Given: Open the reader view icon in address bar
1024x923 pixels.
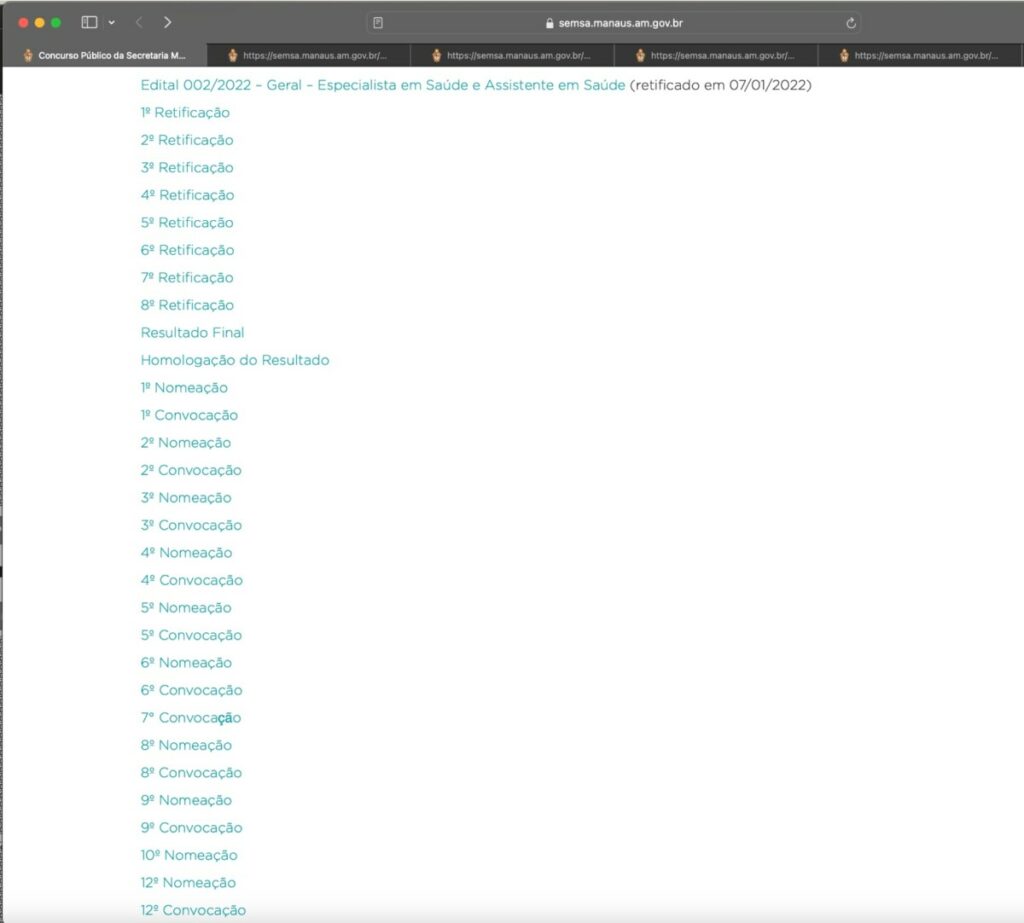Looking at the screenshot, I should [x=378, y=23].
